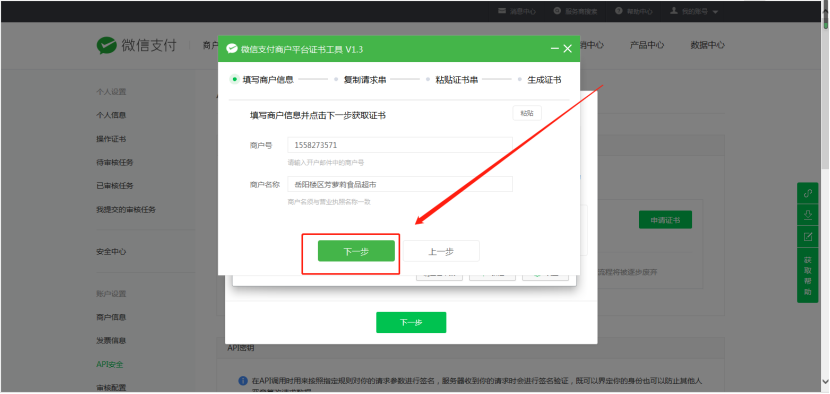Open 个人信息 in the sidebar

[x=111, y=115]
